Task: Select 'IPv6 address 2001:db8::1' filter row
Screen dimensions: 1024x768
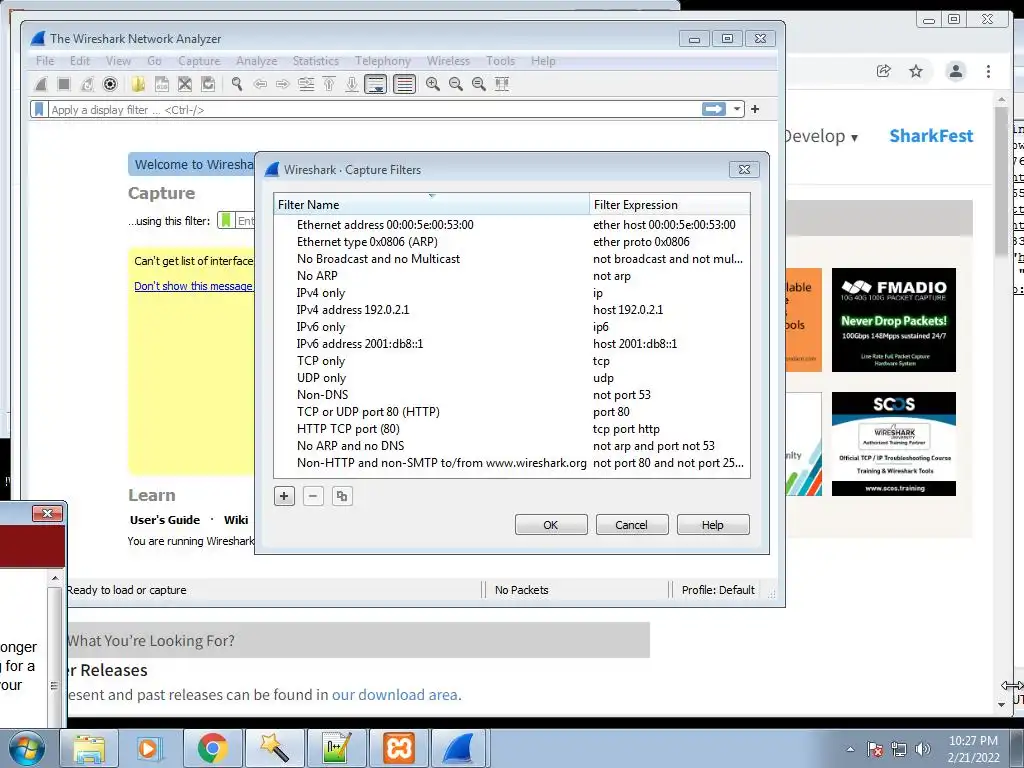Action: [511, 344]
